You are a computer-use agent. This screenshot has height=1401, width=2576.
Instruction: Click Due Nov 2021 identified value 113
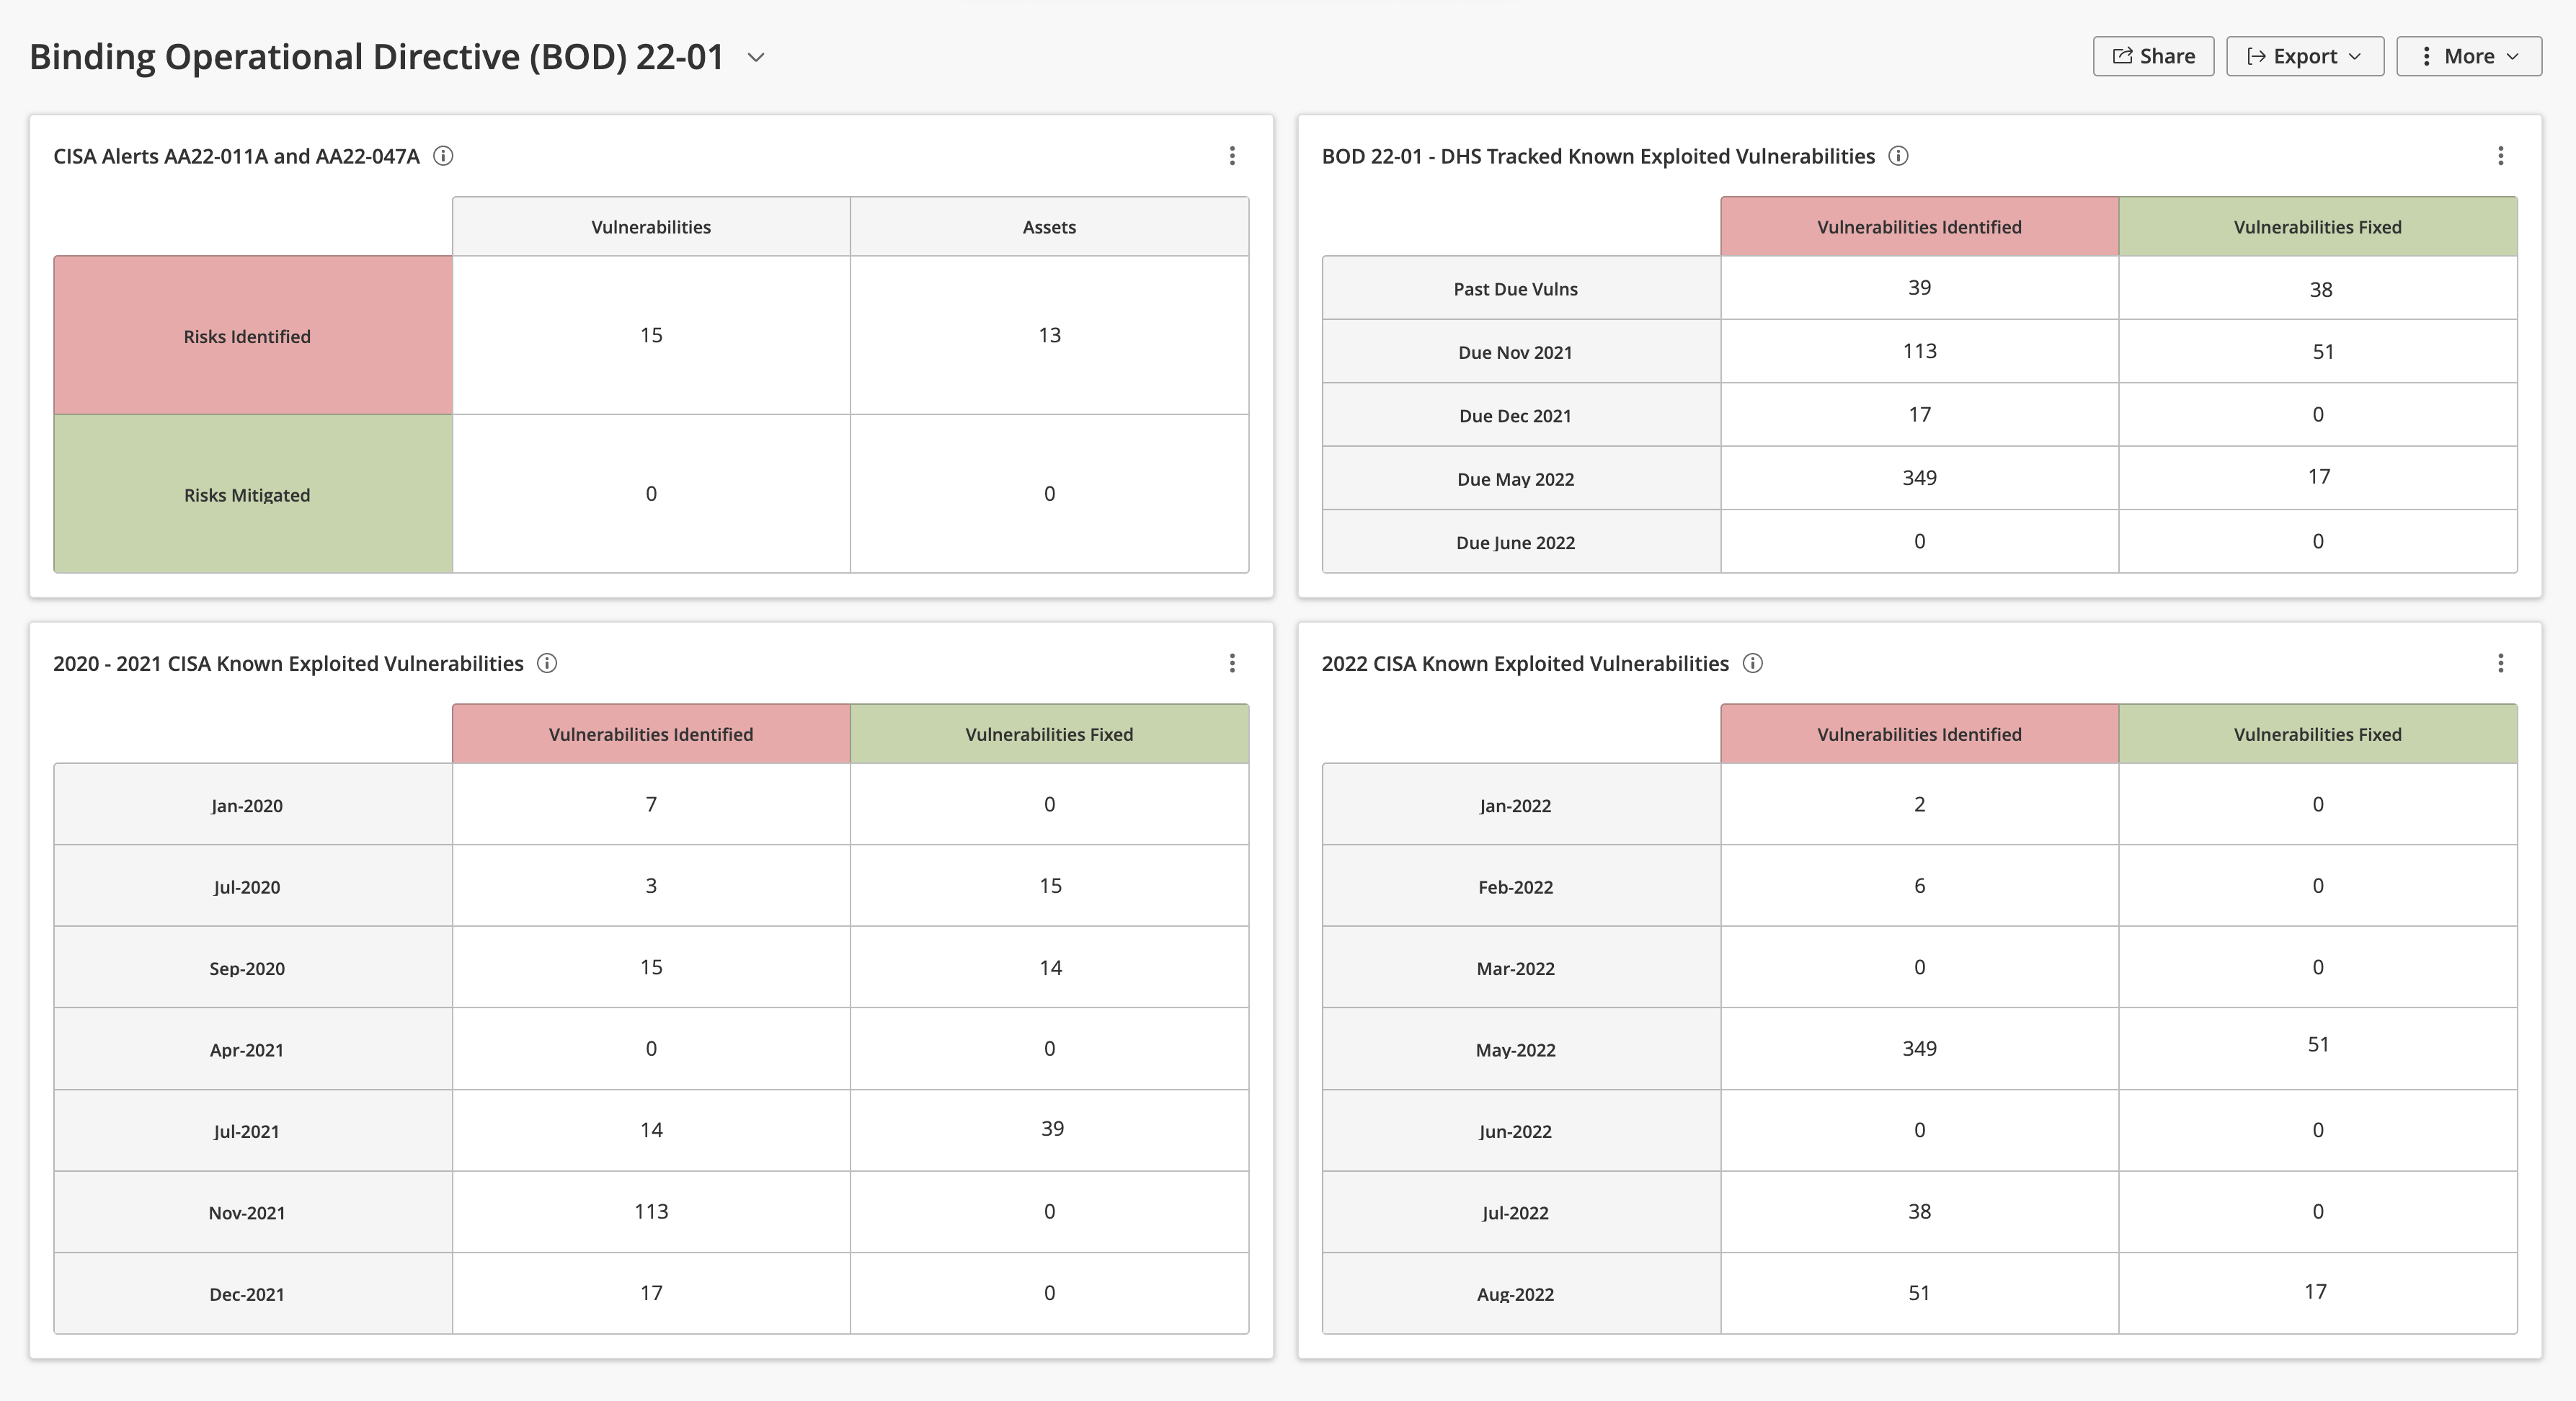pyautogui.click(x=1919, y=351)
